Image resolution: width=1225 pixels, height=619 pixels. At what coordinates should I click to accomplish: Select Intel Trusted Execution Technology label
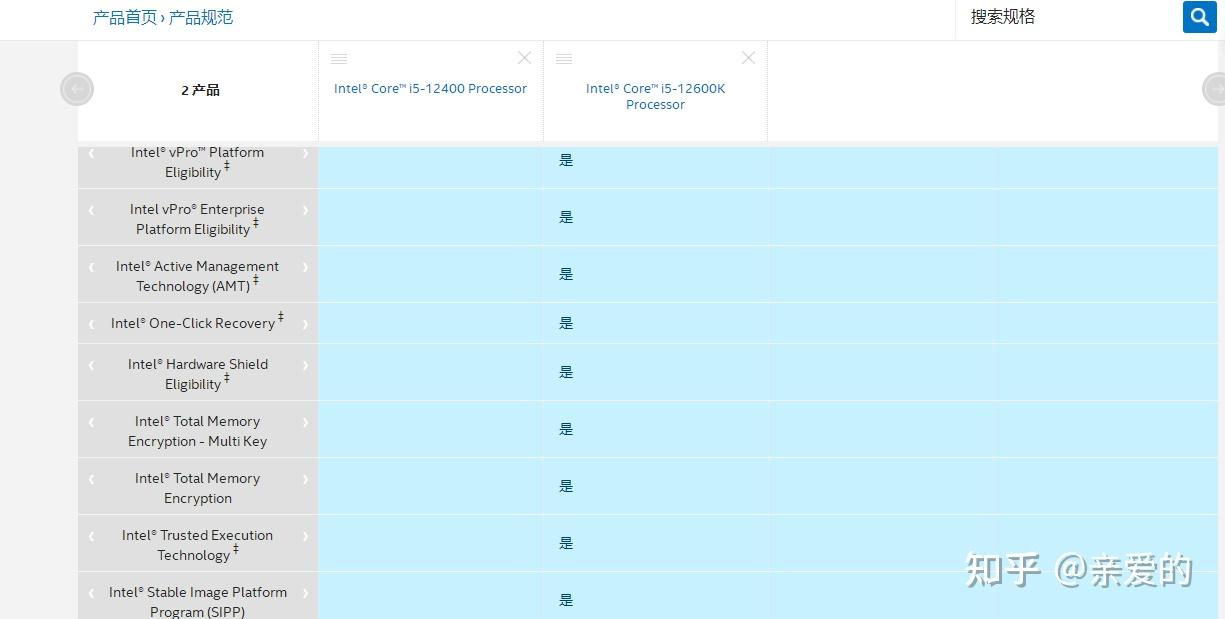198,545
